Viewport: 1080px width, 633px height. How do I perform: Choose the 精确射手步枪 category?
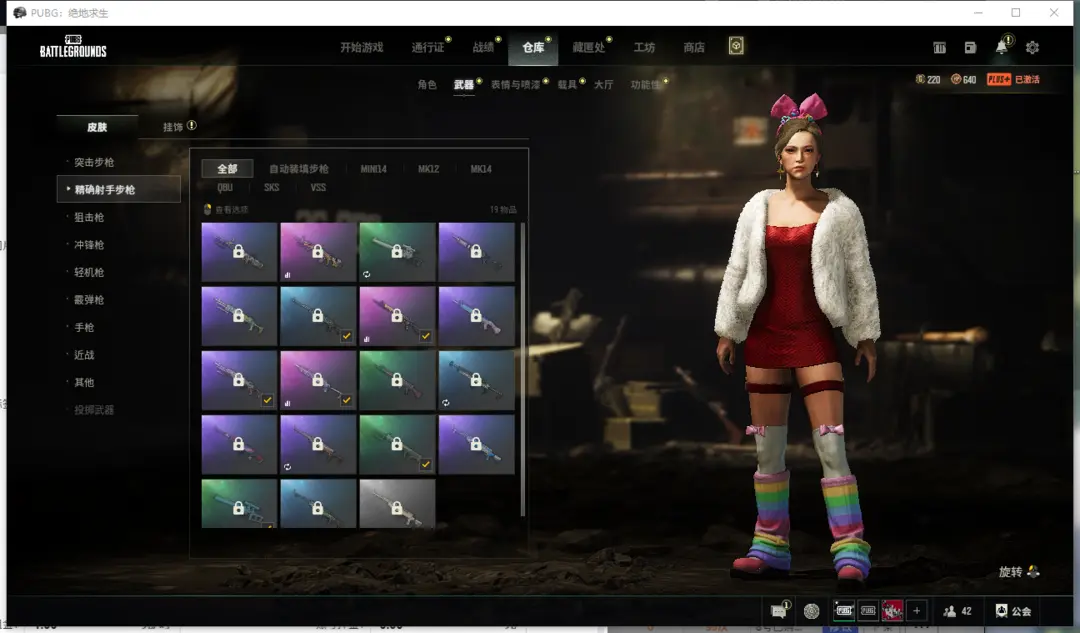tap(118, 189)
